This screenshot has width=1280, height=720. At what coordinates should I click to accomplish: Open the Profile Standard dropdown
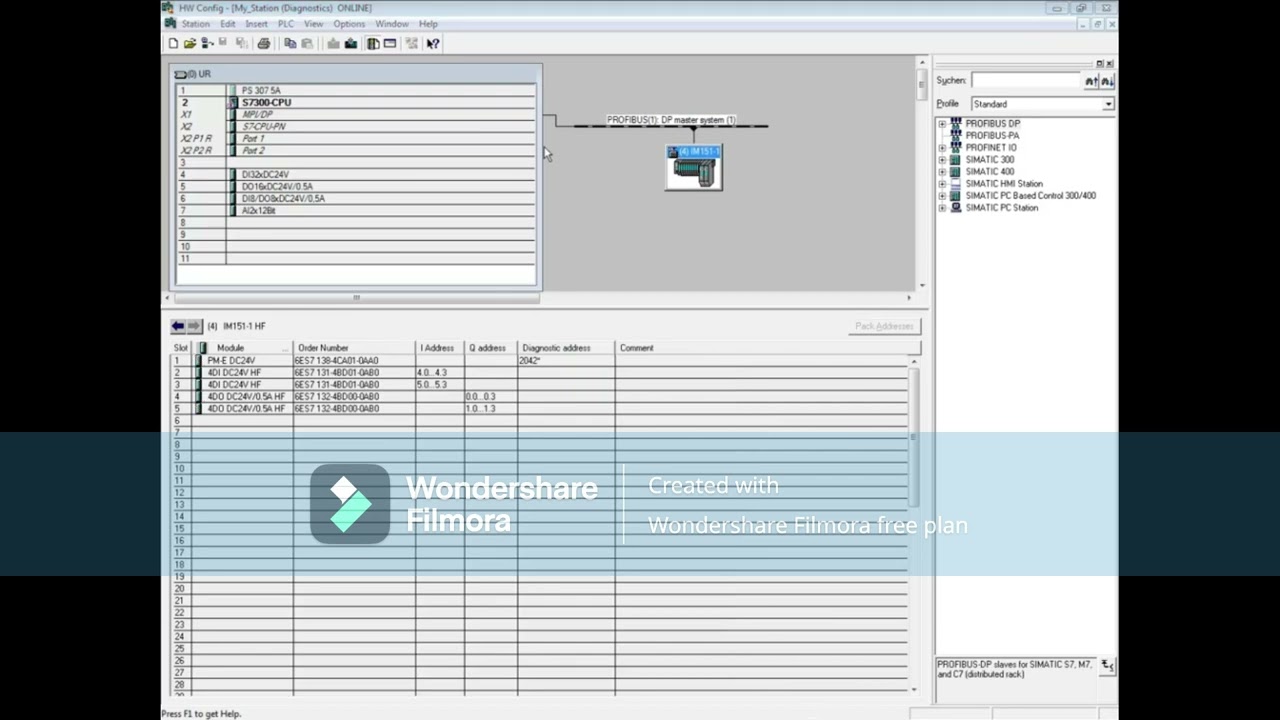pyautogui.click(x=1108, y=104)
